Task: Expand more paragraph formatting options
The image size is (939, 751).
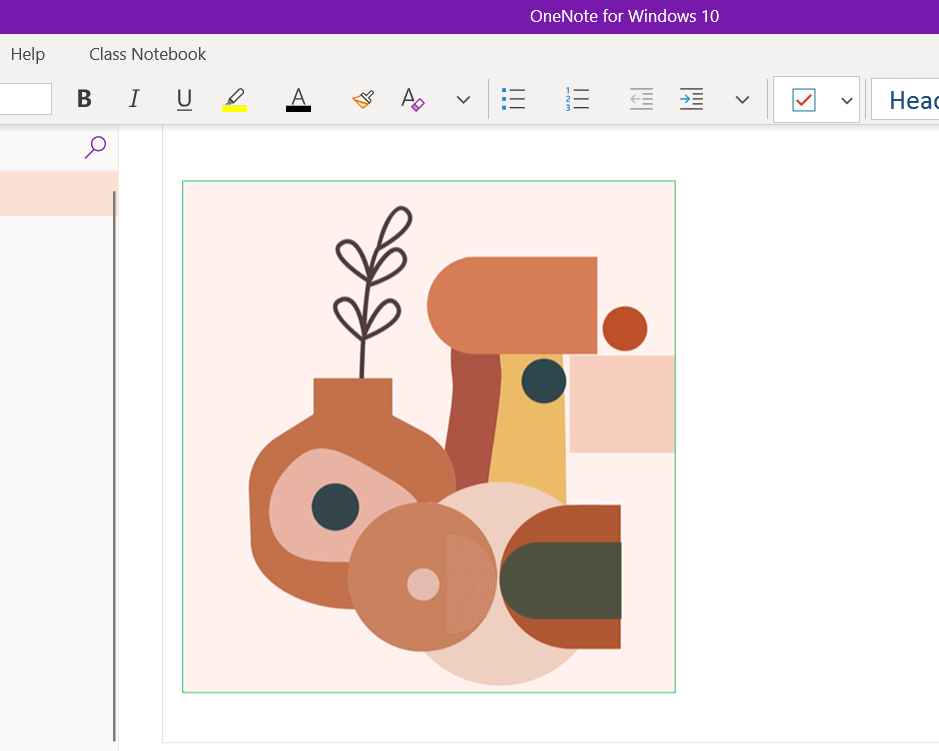Action: pos(742,99)
